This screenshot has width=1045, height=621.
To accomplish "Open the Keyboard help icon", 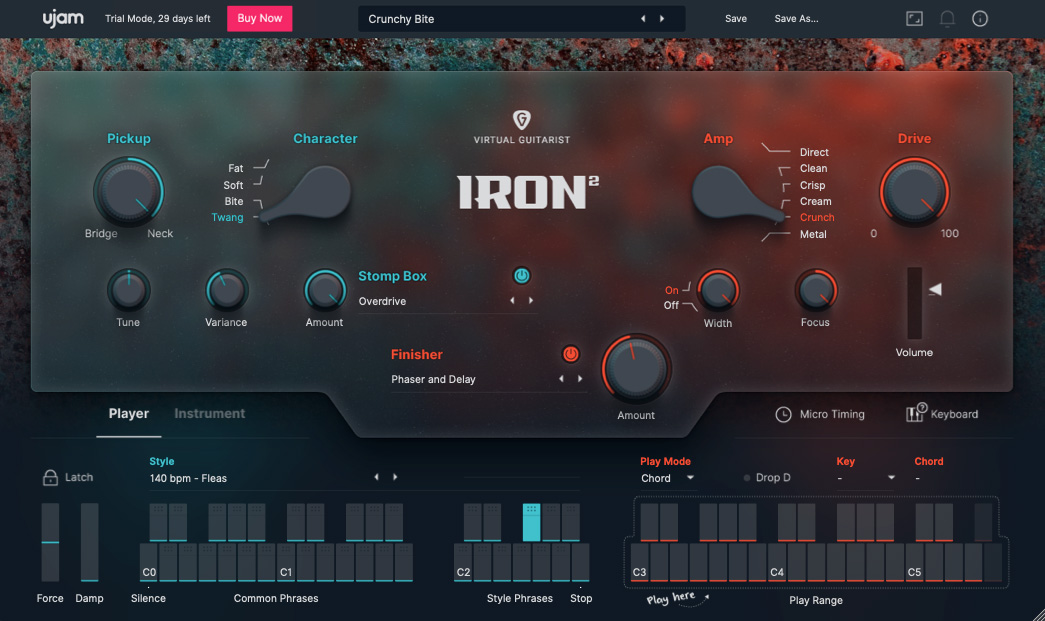I will tap(916, 413).
